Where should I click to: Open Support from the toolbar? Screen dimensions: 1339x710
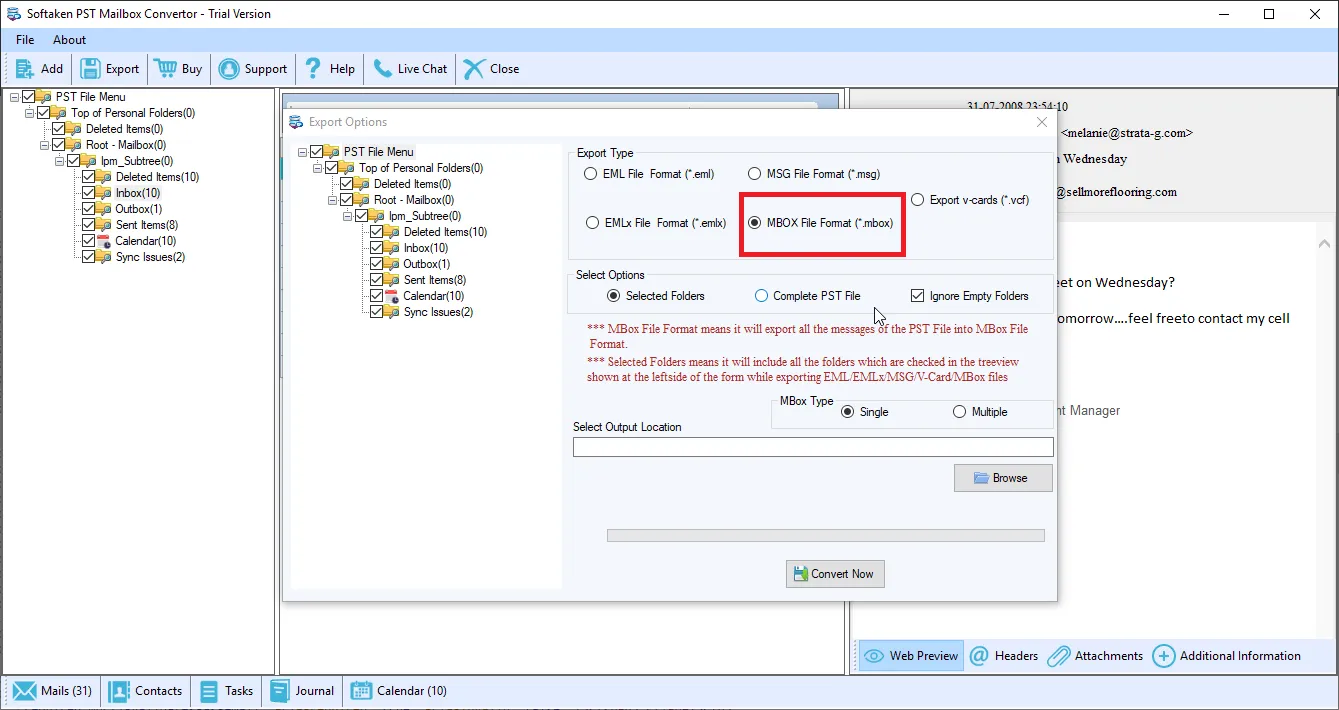click(x=253, y=69)
